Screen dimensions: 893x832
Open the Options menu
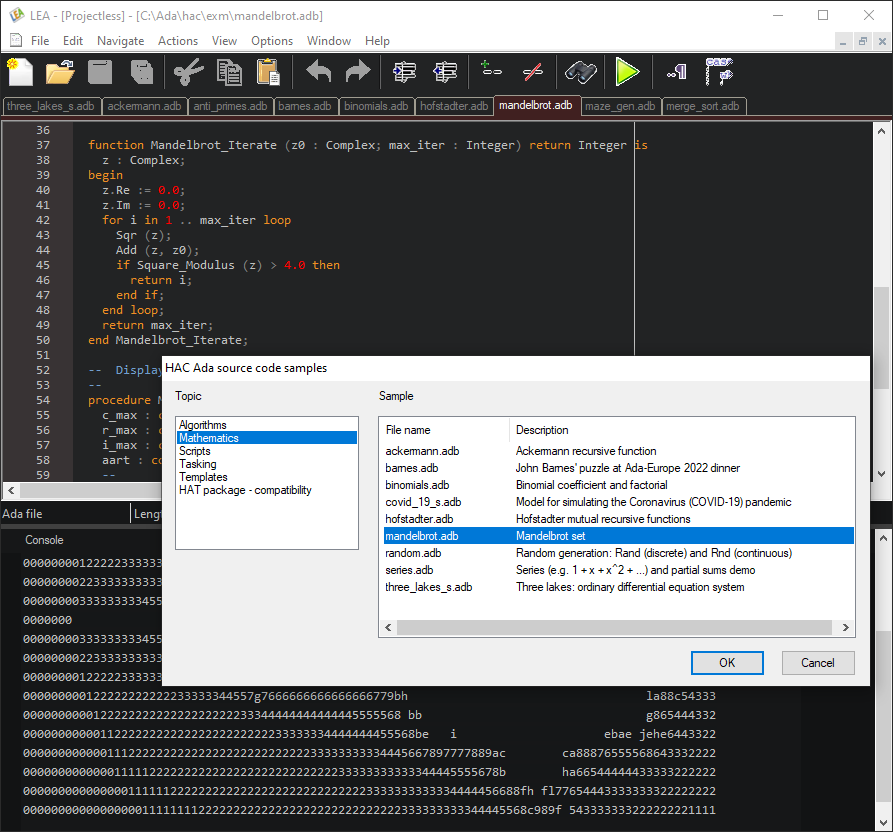pos(272,41)
